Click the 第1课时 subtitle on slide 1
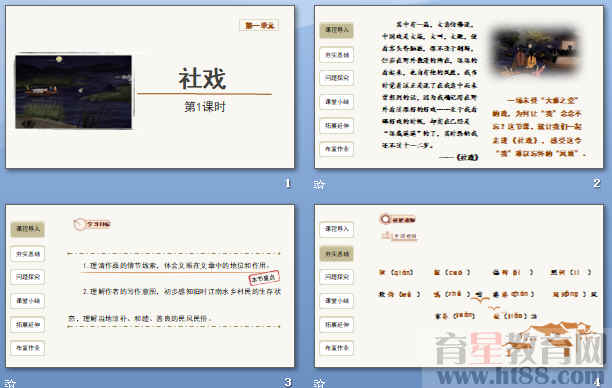This screenshot has width=612, height=388. [x=205, y=107]
